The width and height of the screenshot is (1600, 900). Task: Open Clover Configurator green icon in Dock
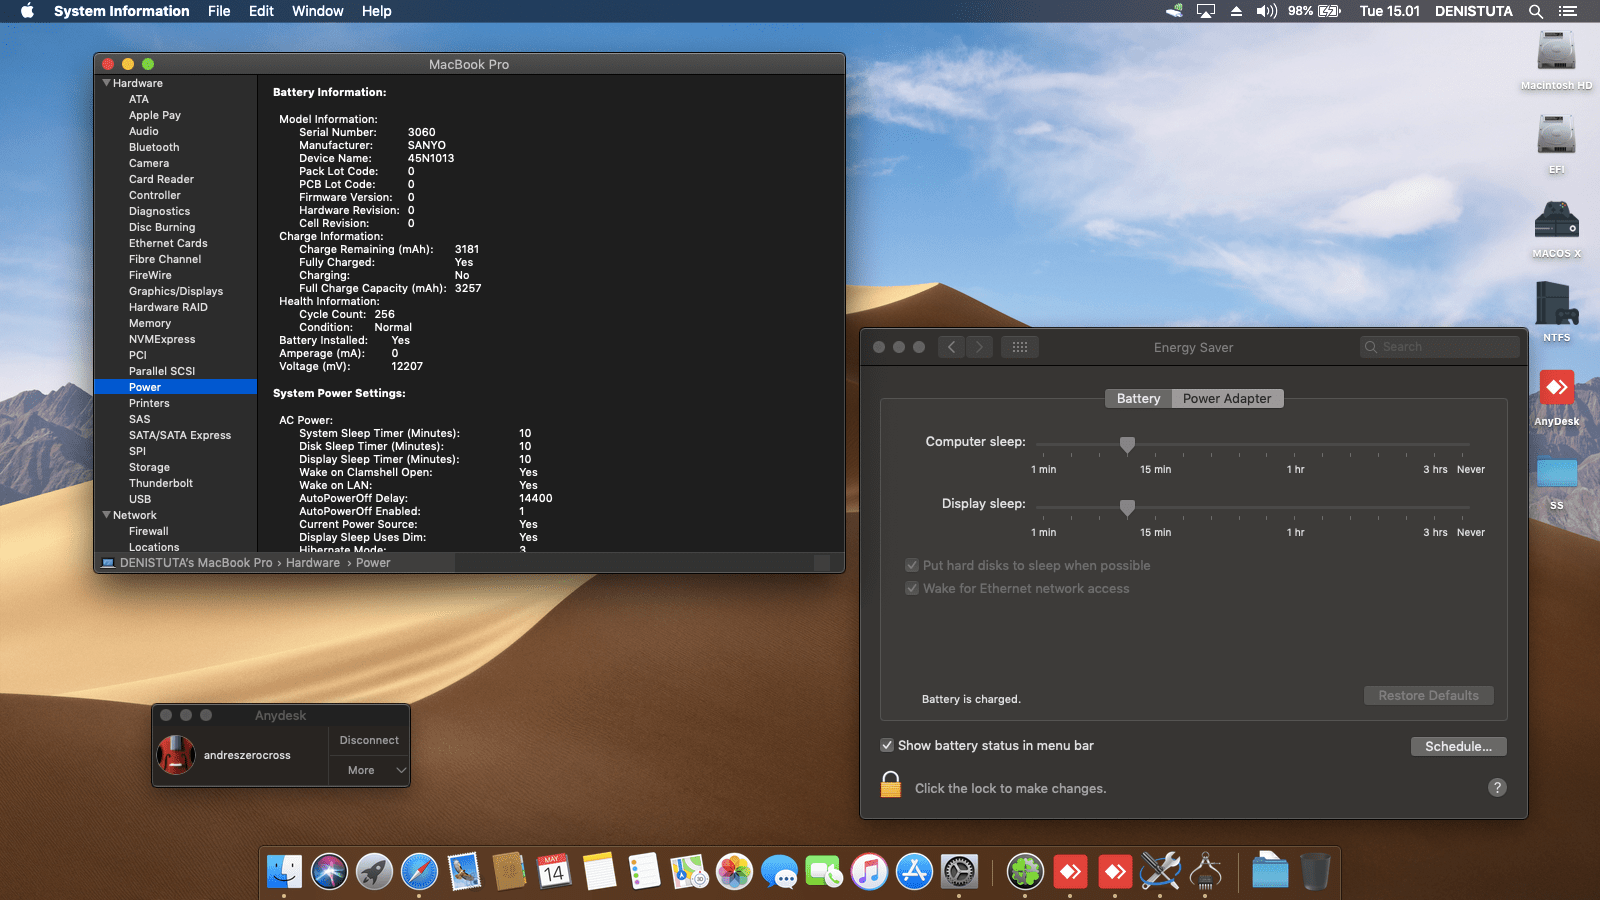[x=1025, y=872]
